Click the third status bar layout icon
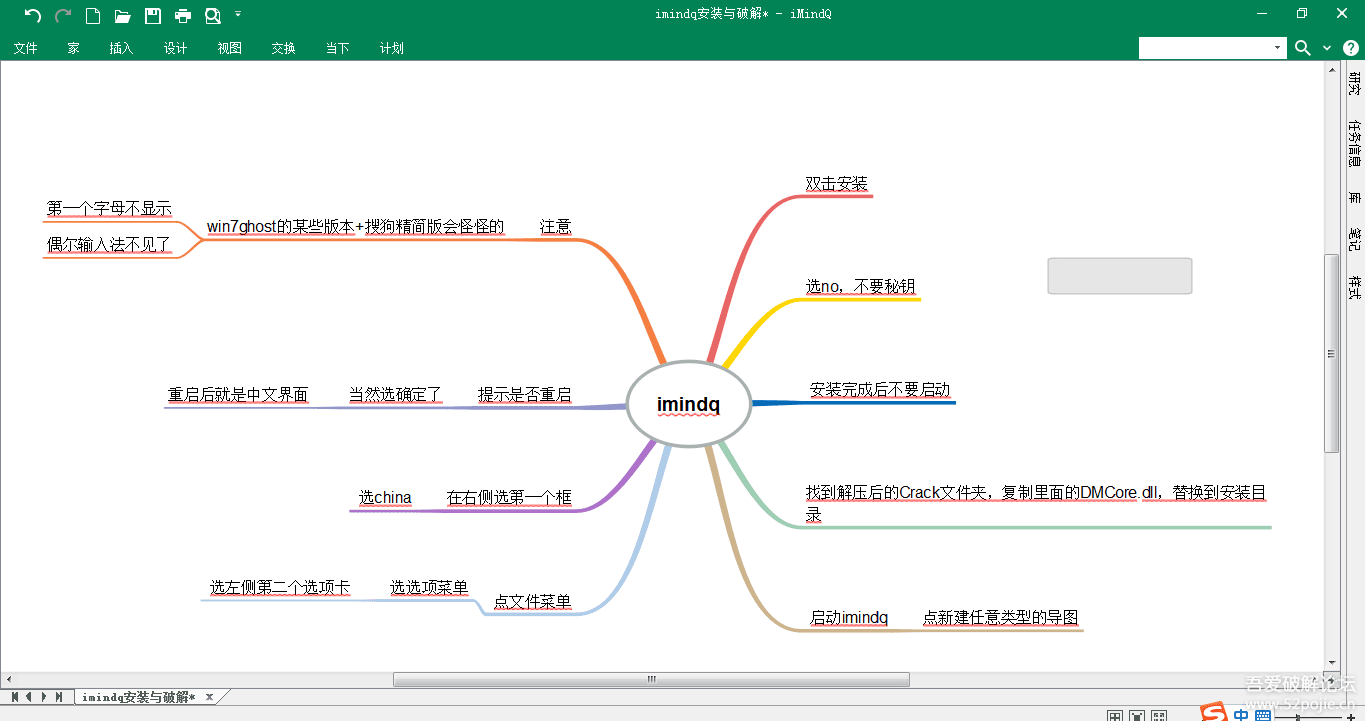The width and height of the screenshot is (1365, 721). (x=1159, y=715)
